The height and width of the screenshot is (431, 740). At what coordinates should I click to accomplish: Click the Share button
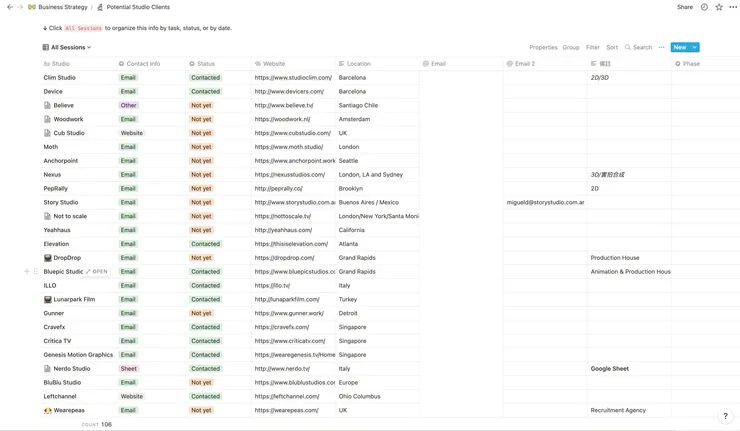pyautogui.click(x=685, y=7)
